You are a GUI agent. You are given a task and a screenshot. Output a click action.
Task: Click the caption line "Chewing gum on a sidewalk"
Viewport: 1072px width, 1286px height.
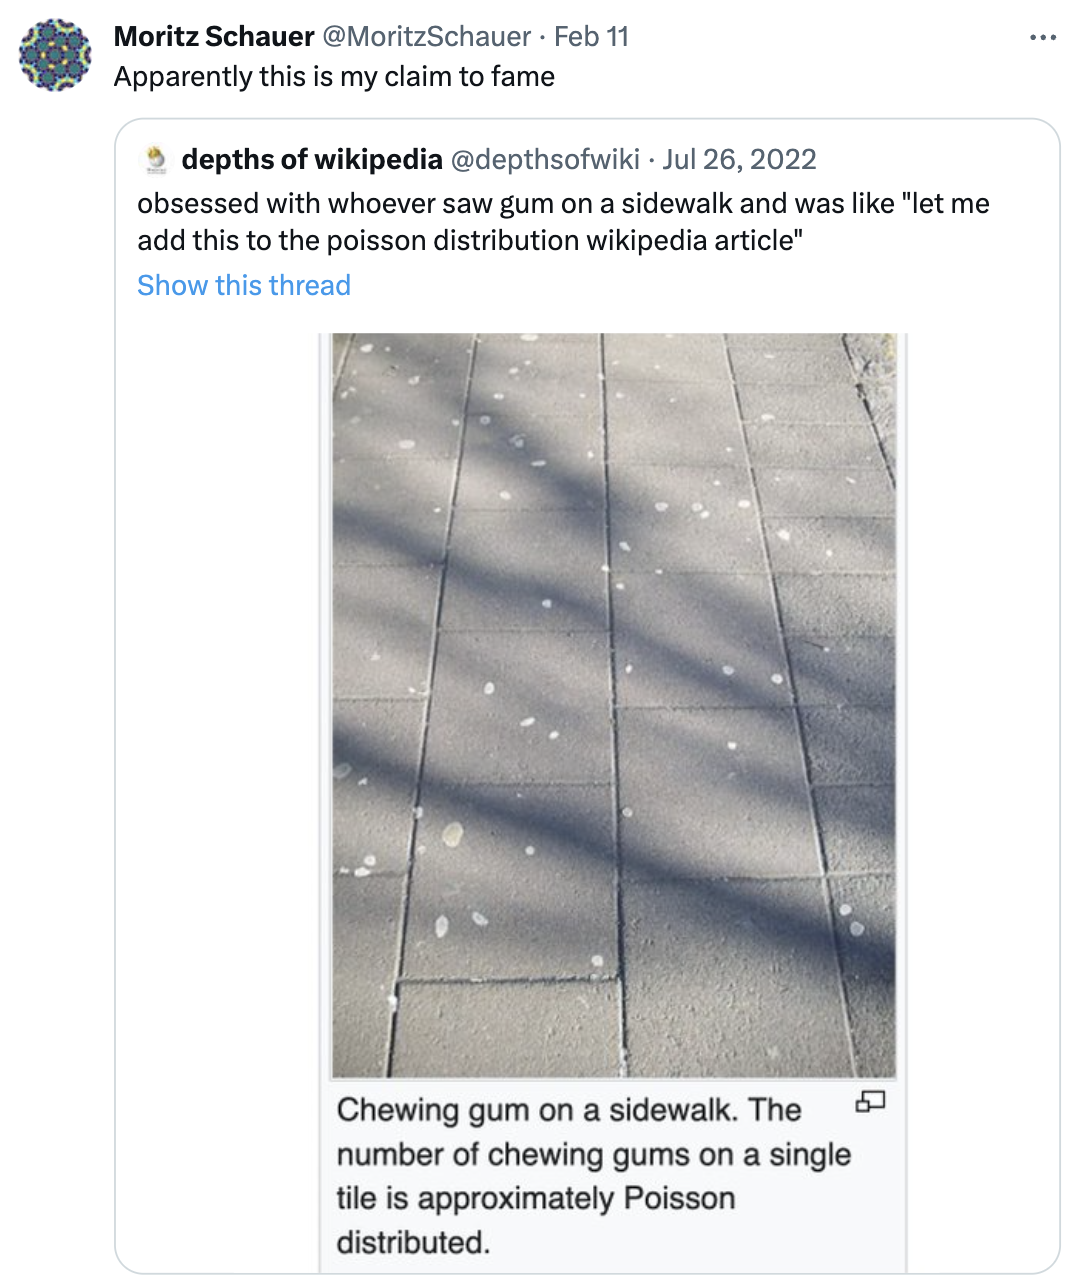[568, 1110]
